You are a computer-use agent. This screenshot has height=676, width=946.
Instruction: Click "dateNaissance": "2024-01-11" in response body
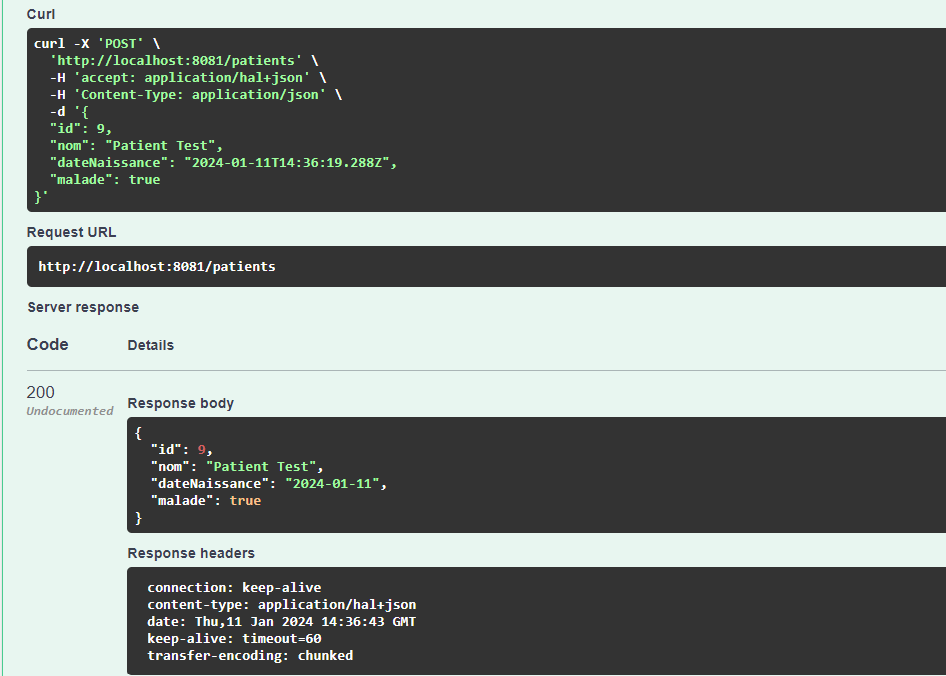pyautogui.click(x=268, y=483)
